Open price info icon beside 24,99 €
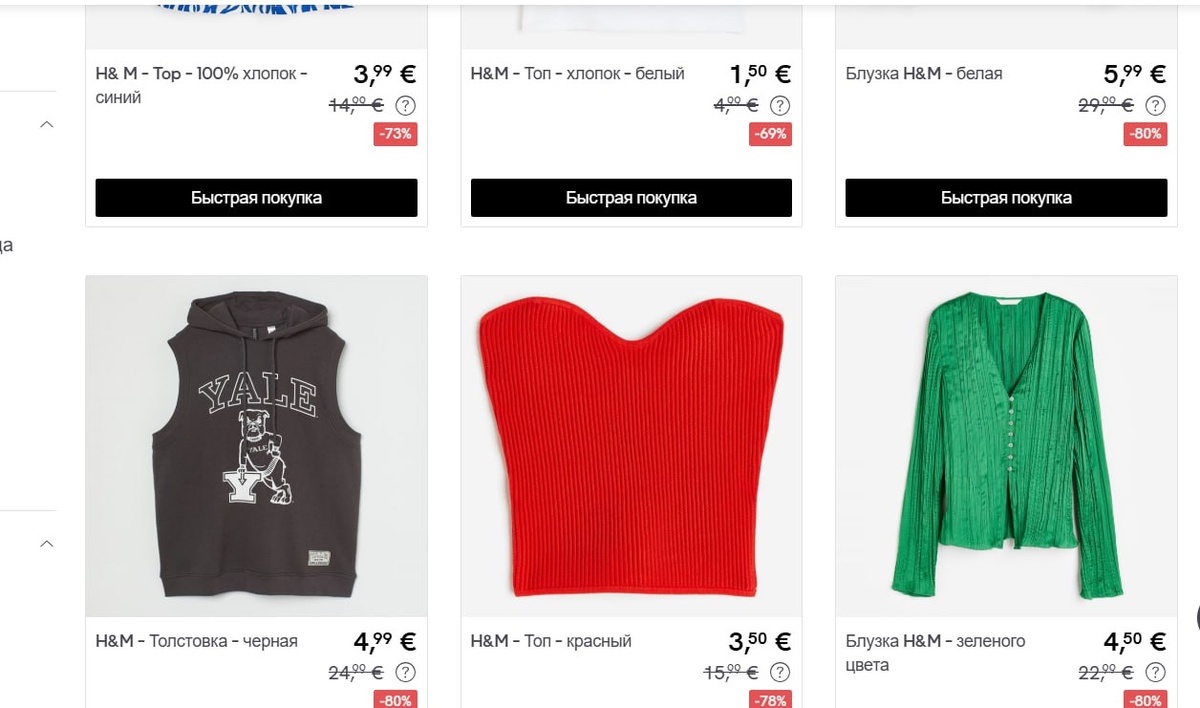The height and width of the screenshot is (708, 1200). [405, 673]
